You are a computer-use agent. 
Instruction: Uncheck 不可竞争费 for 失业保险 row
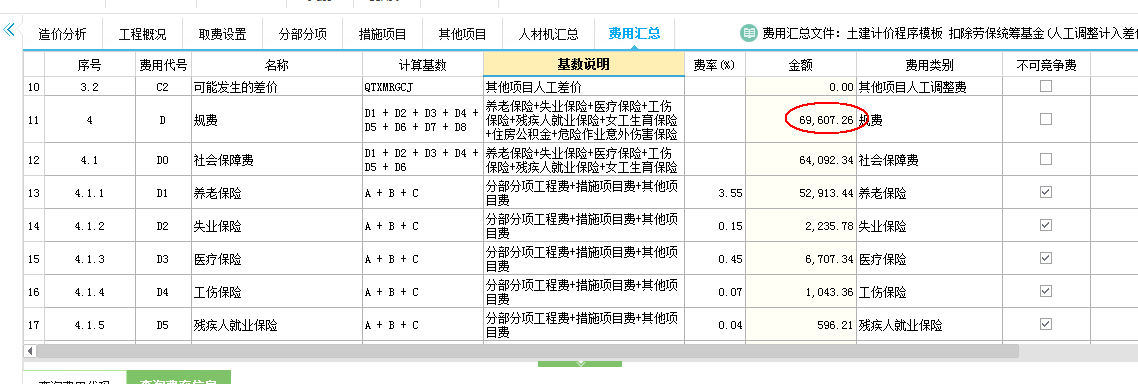(x=1046, y=225)
